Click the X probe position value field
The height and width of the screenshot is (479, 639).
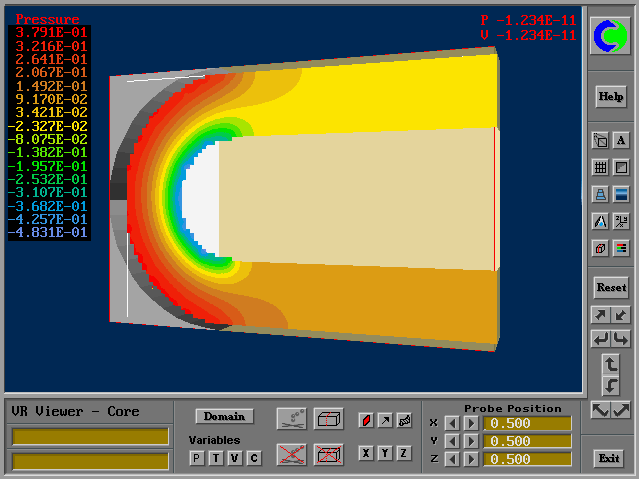coord(527,423)
